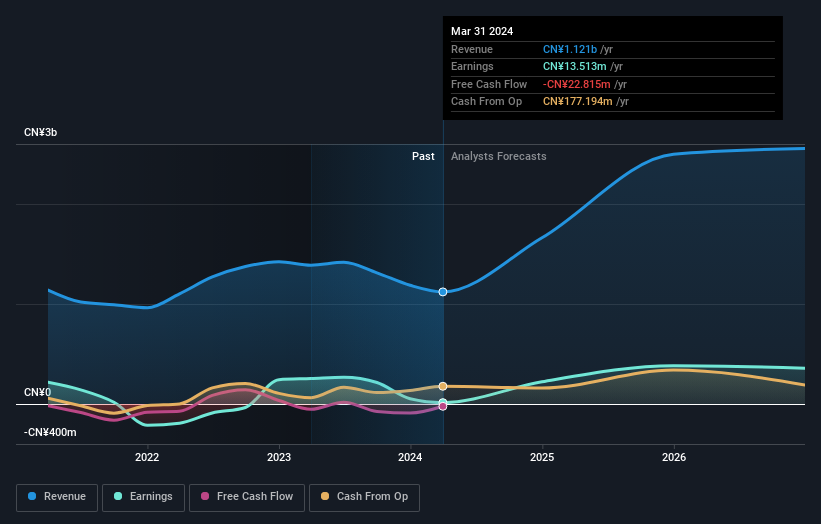Hide the Earnings series via the legend
Viewport: 821px width, 524px height.
click(143, 497)
